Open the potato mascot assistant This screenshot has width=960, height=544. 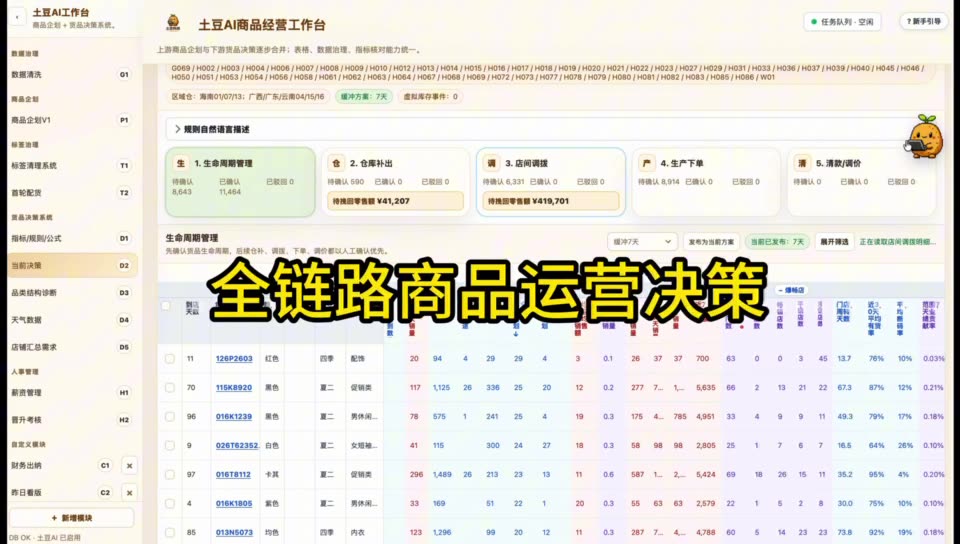924,137
